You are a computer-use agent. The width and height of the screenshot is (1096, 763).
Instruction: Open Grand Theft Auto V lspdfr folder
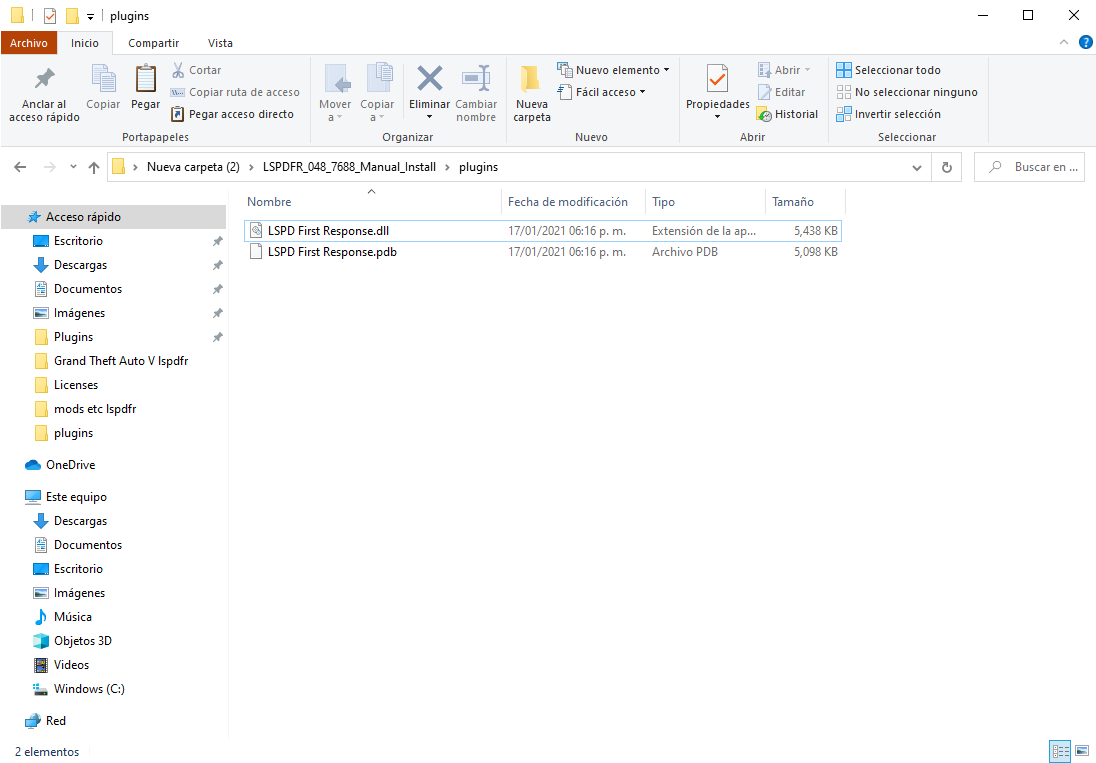point(121,361)
